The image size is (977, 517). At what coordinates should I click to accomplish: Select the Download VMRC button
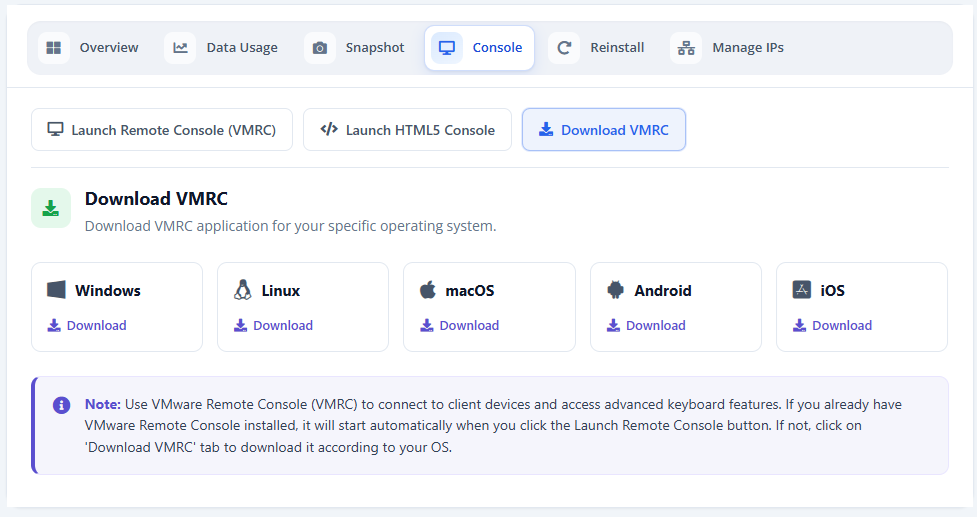(604, 130)
